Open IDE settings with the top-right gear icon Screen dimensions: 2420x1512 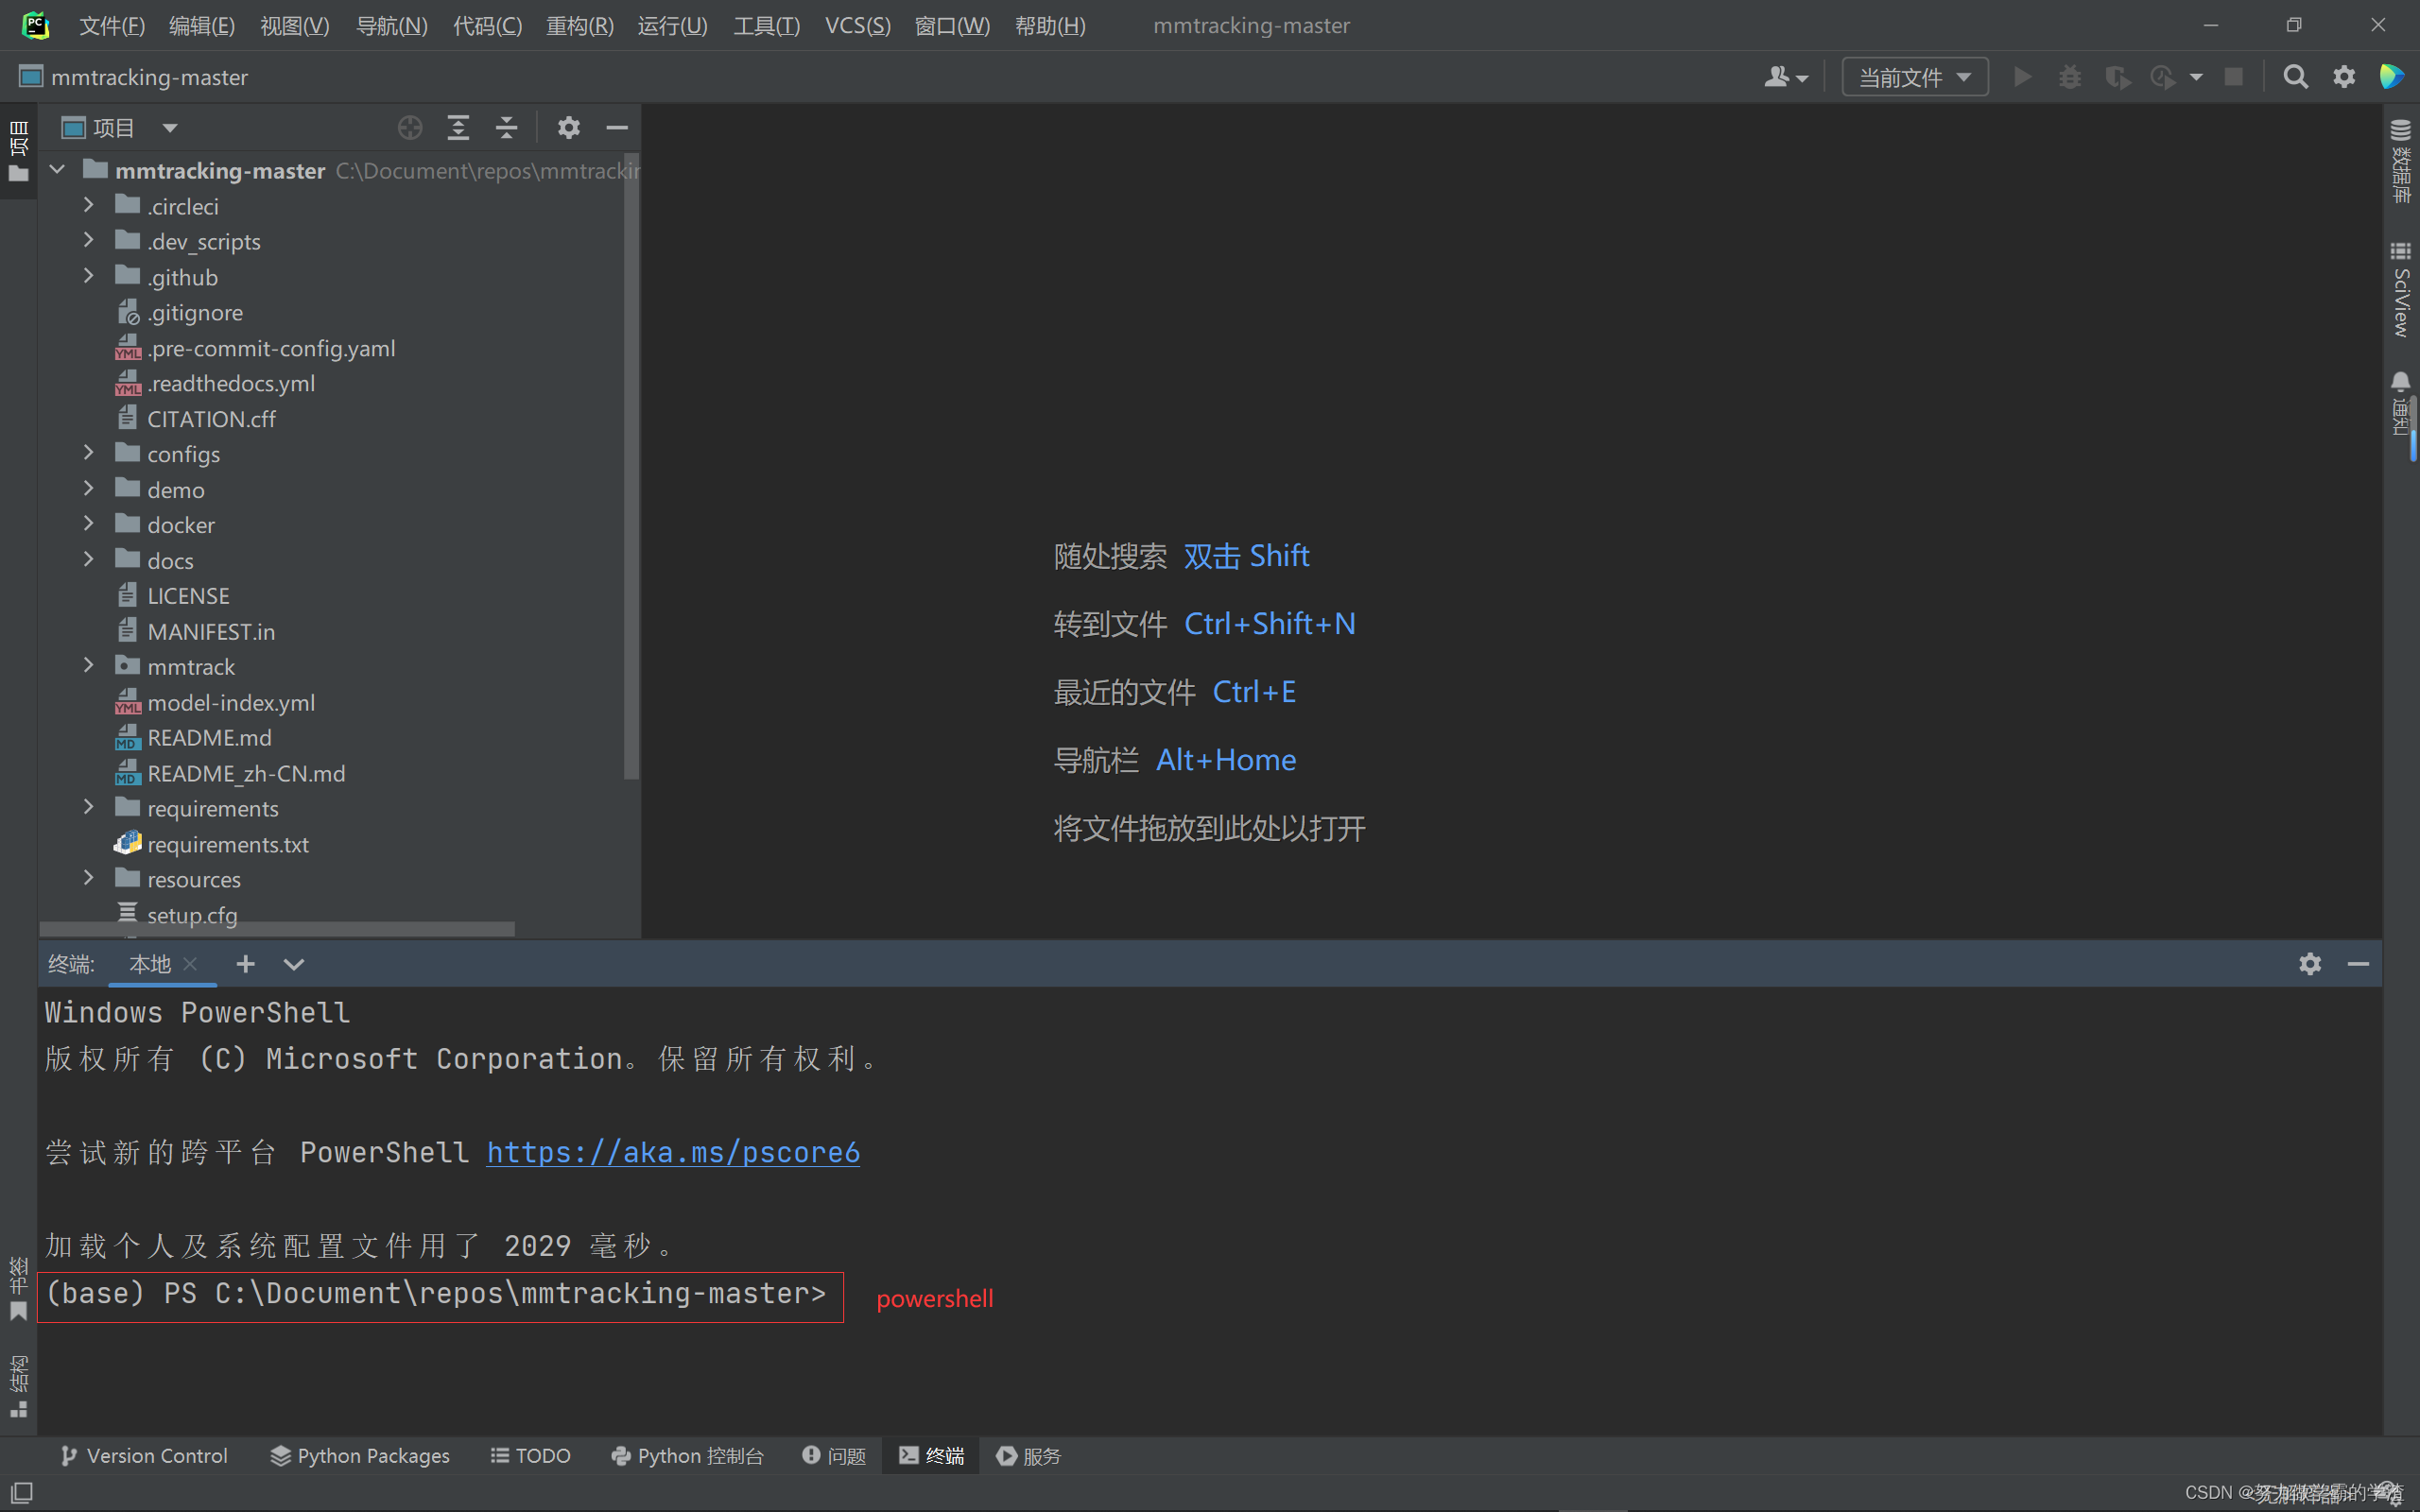click(x=2344, y=76)
